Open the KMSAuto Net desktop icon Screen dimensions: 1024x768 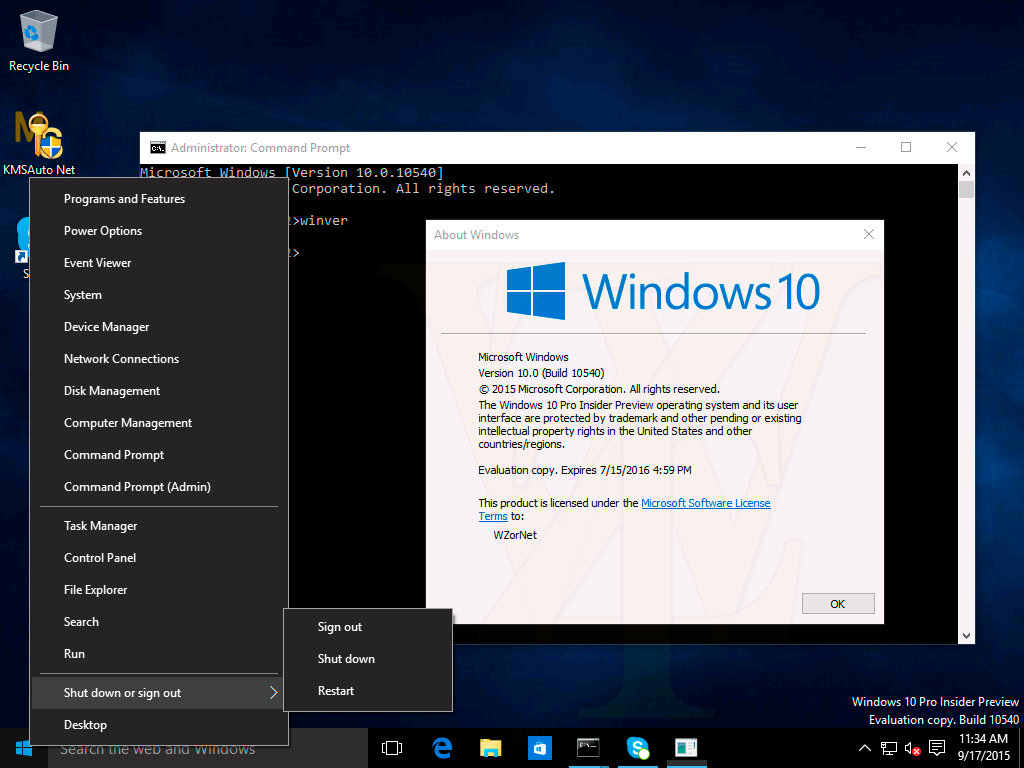click(x=39, y=144)
